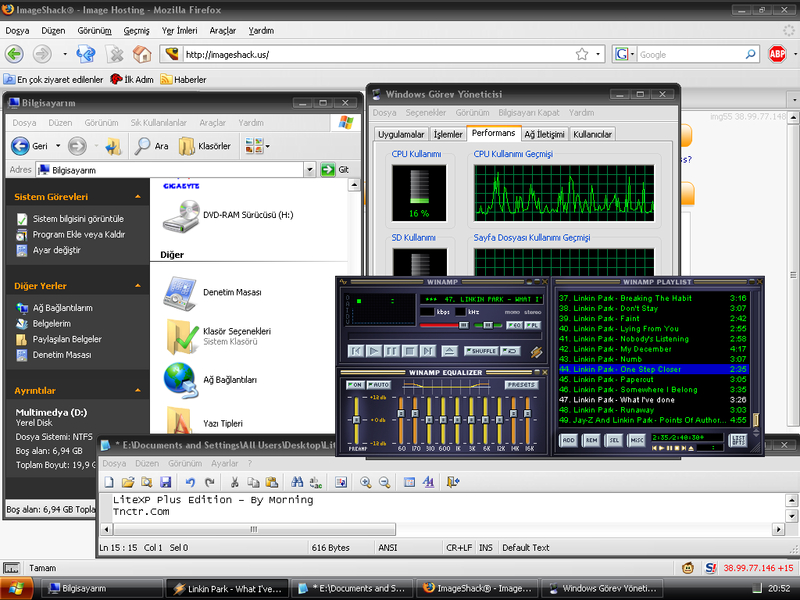
Task: Go up one folder level in Bilgisayarım
Action: coord(113,146)
